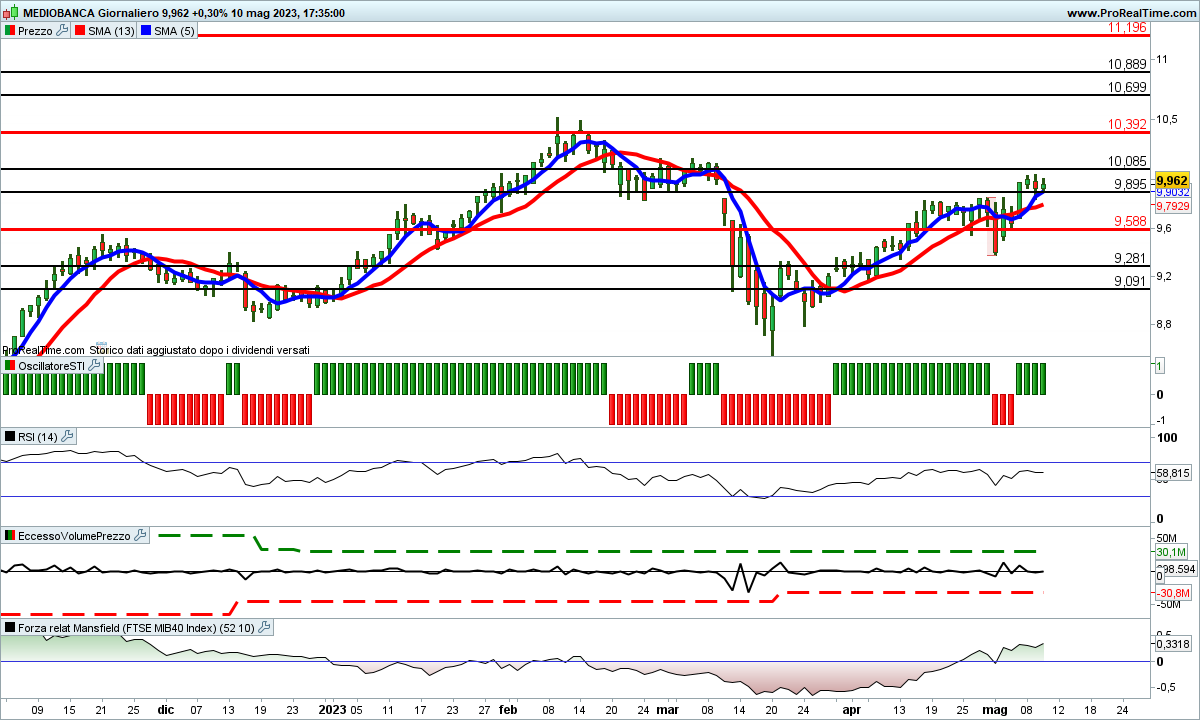1200x720 pixels.
Task: Click the RSI current value 58,815
Action: [x=1173, y=472]
